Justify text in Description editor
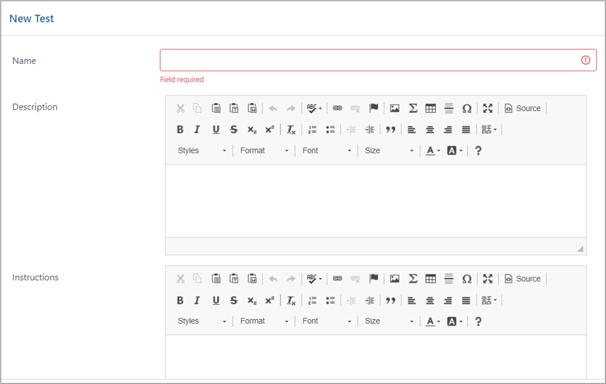Screen dimensions: 606x384 click(x=466, y=129)
